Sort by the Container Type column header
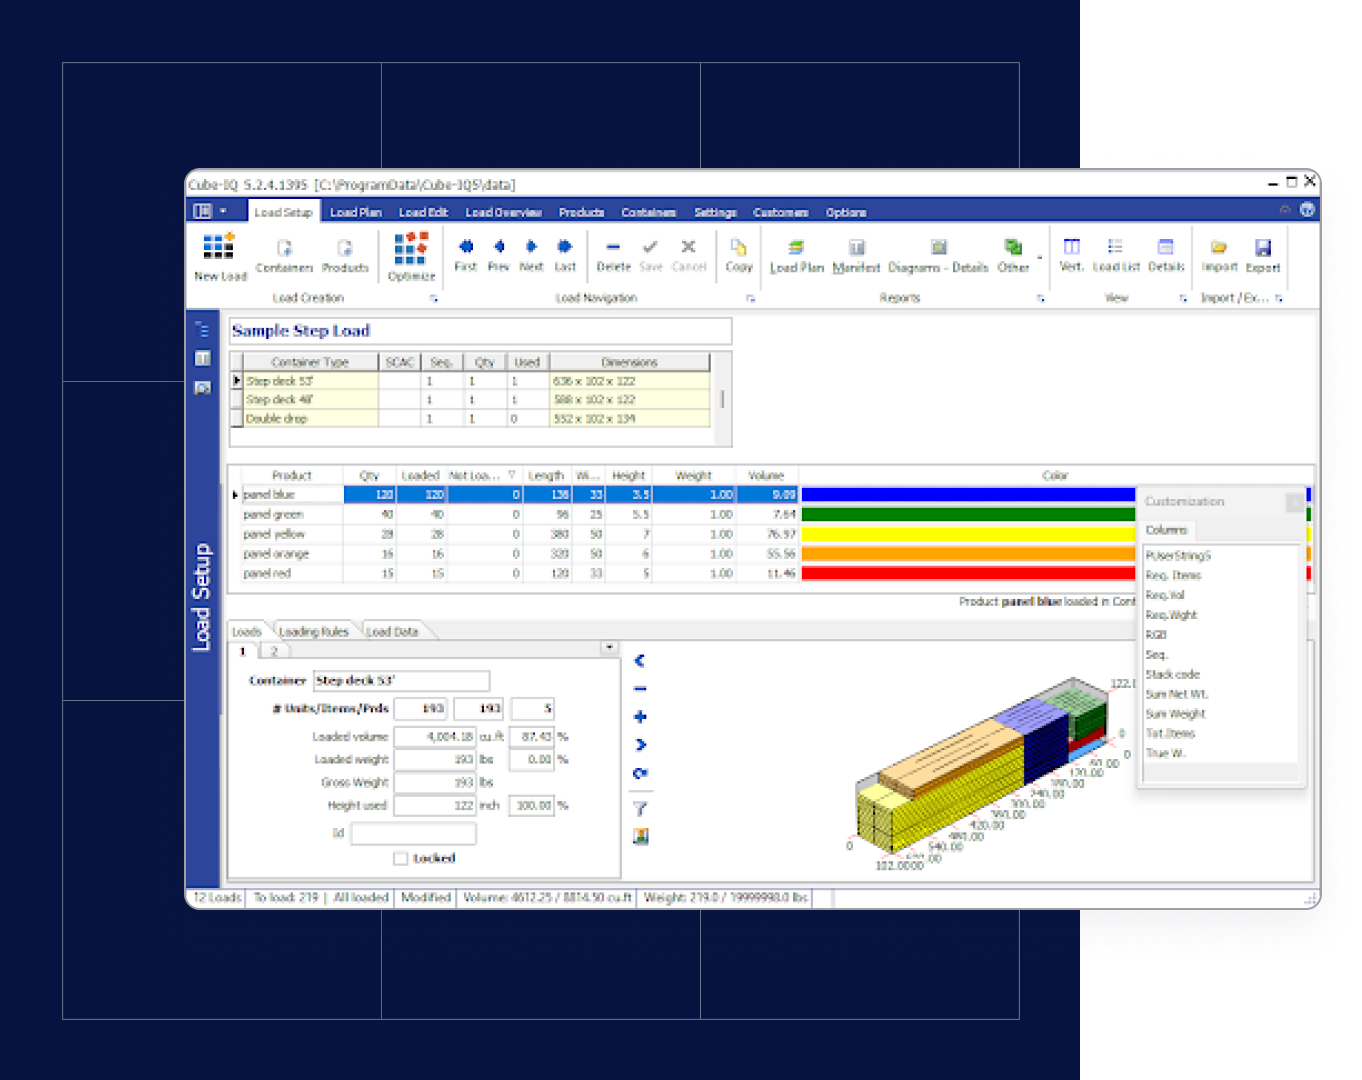 [310, 362]
